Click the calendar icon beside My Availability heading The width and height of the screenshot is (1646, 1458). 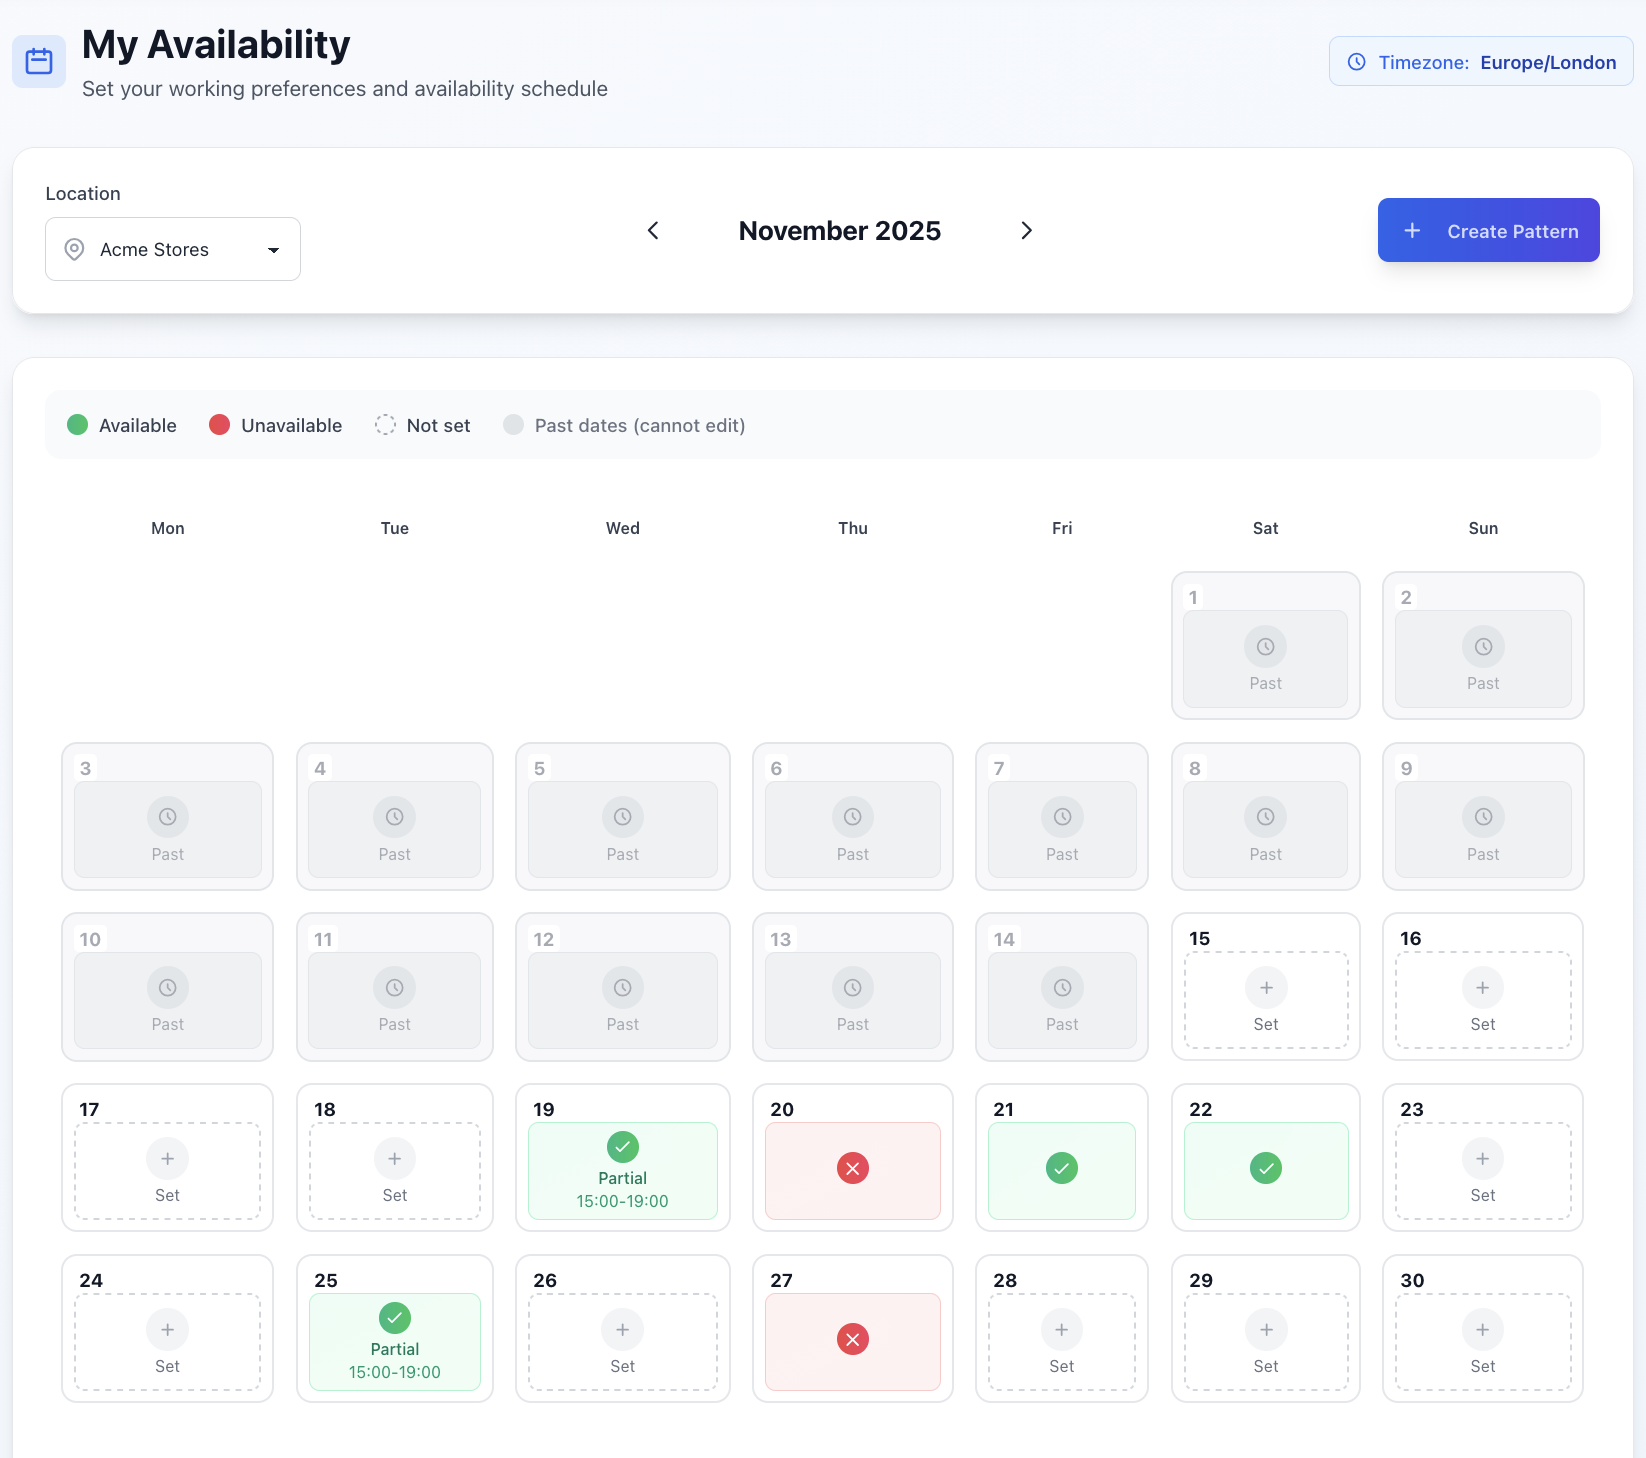pos(38,60)
